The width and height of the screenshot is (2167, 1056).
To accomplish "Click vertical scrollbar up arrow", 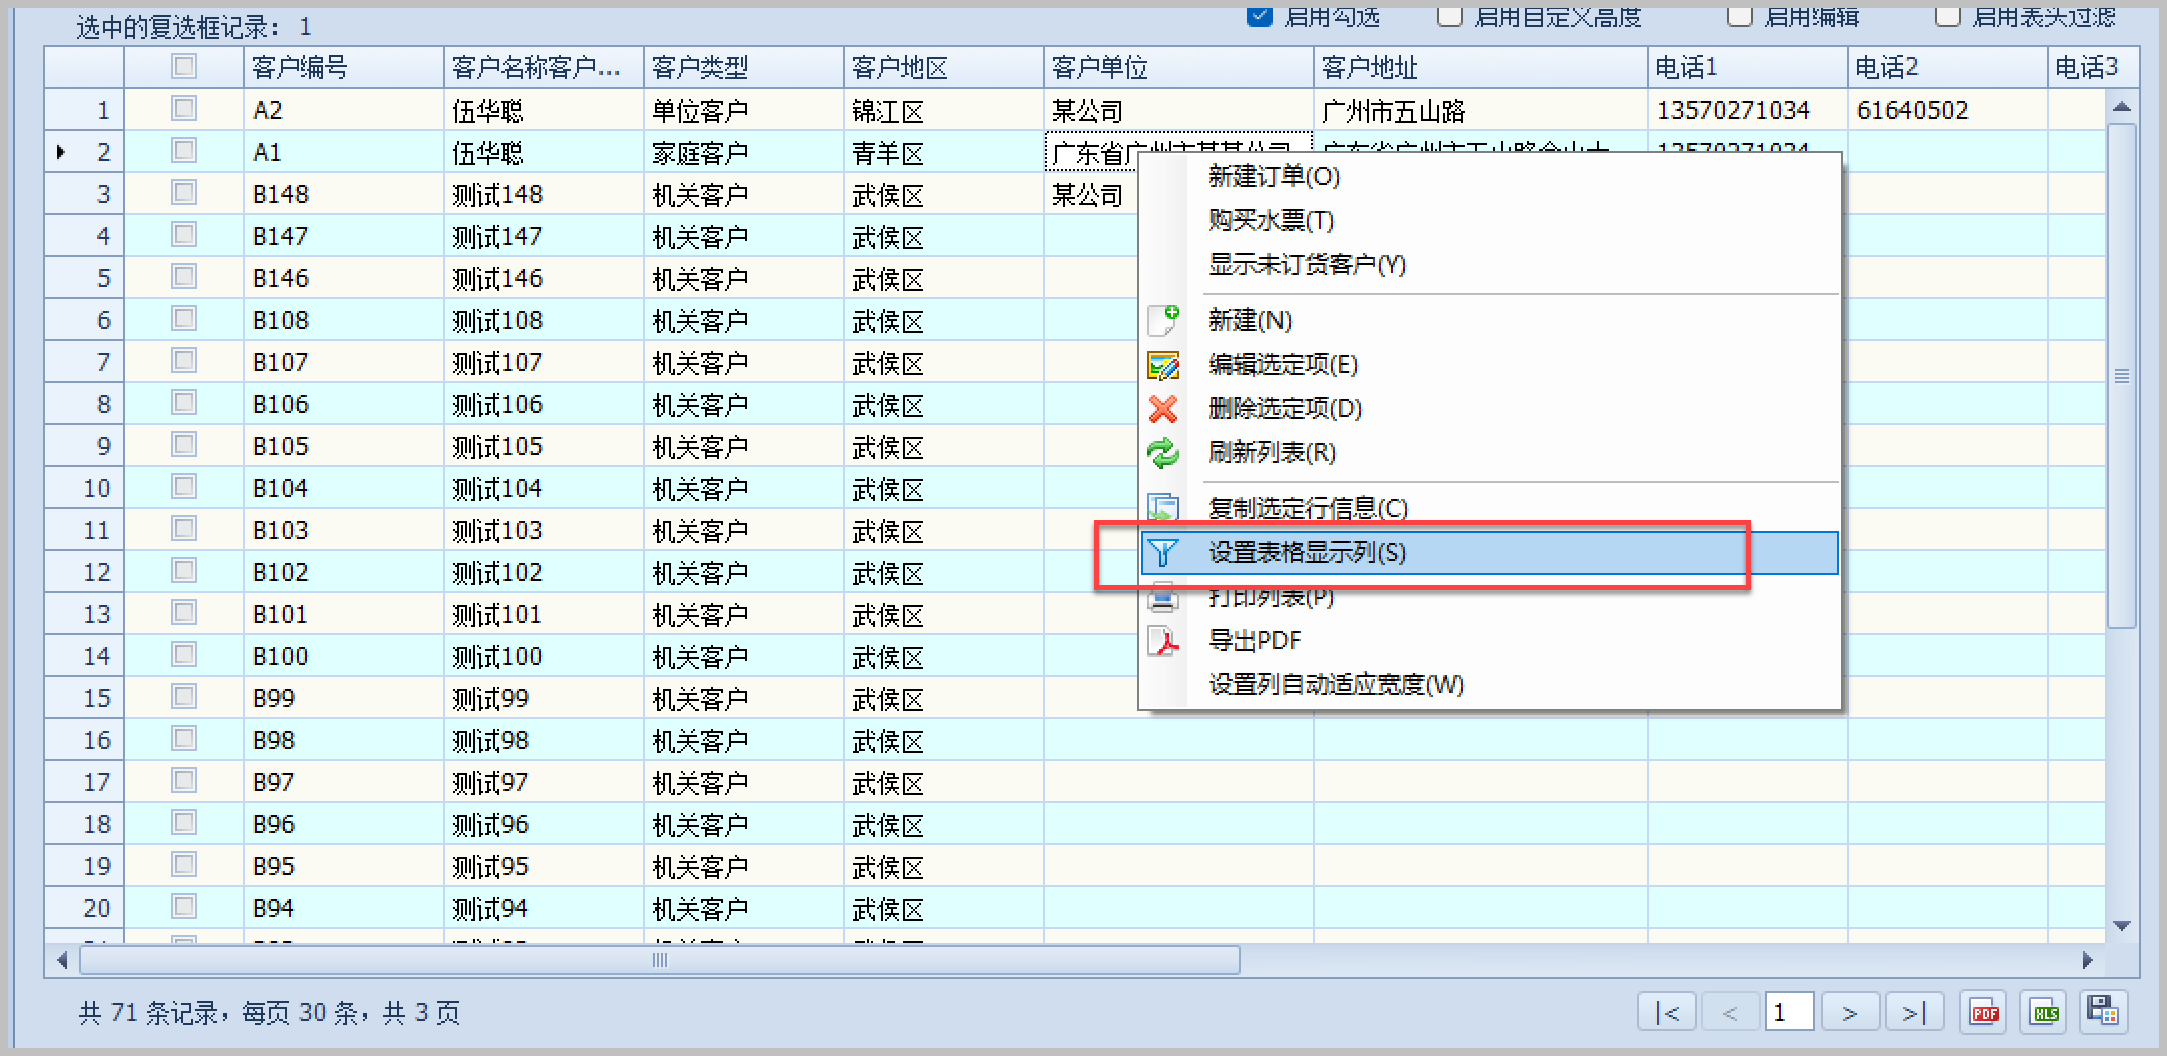I will (x=2122, y=106).
